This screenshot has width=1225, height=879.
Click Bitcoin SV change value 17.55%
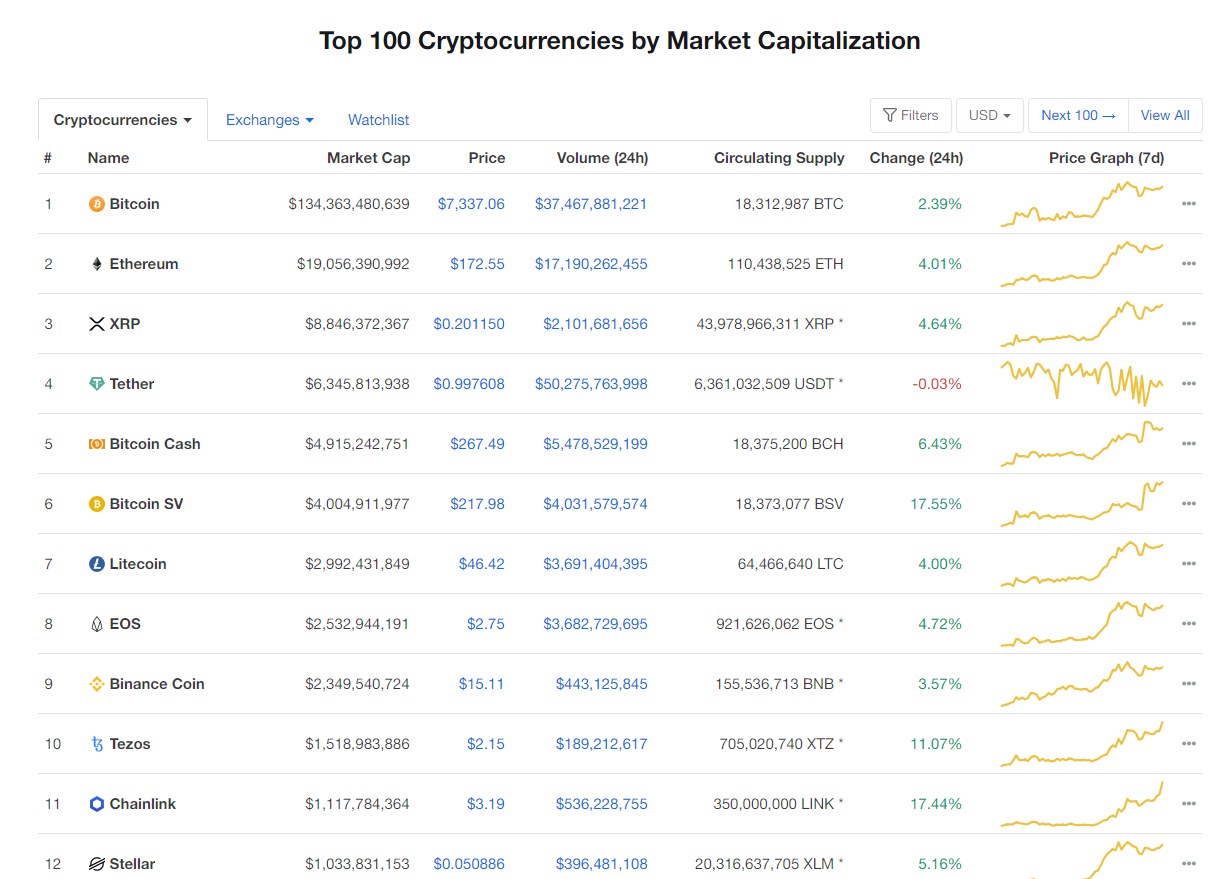coord(936,504)
